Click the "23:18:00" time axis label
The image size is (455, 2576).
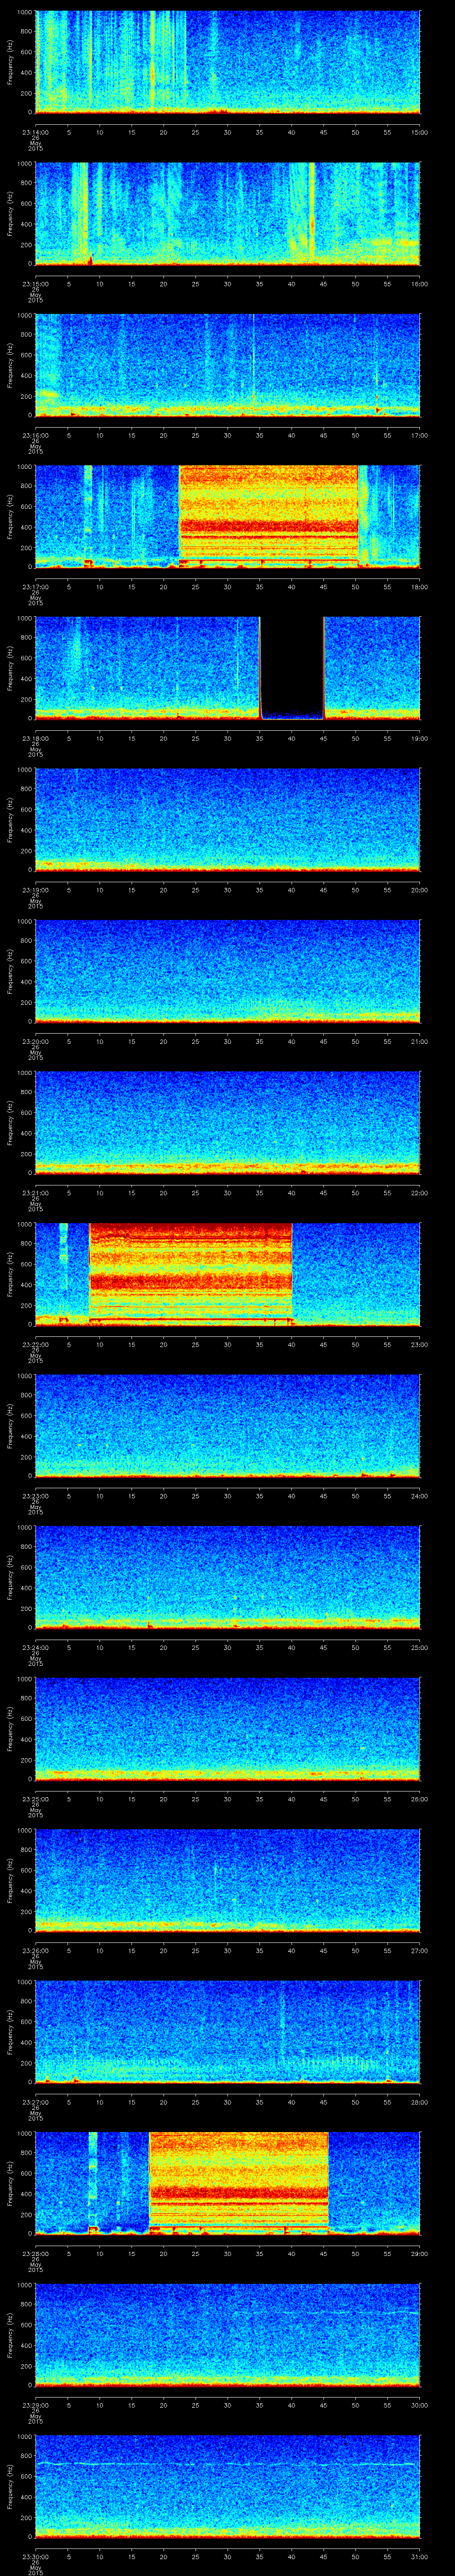click(35, 738)
